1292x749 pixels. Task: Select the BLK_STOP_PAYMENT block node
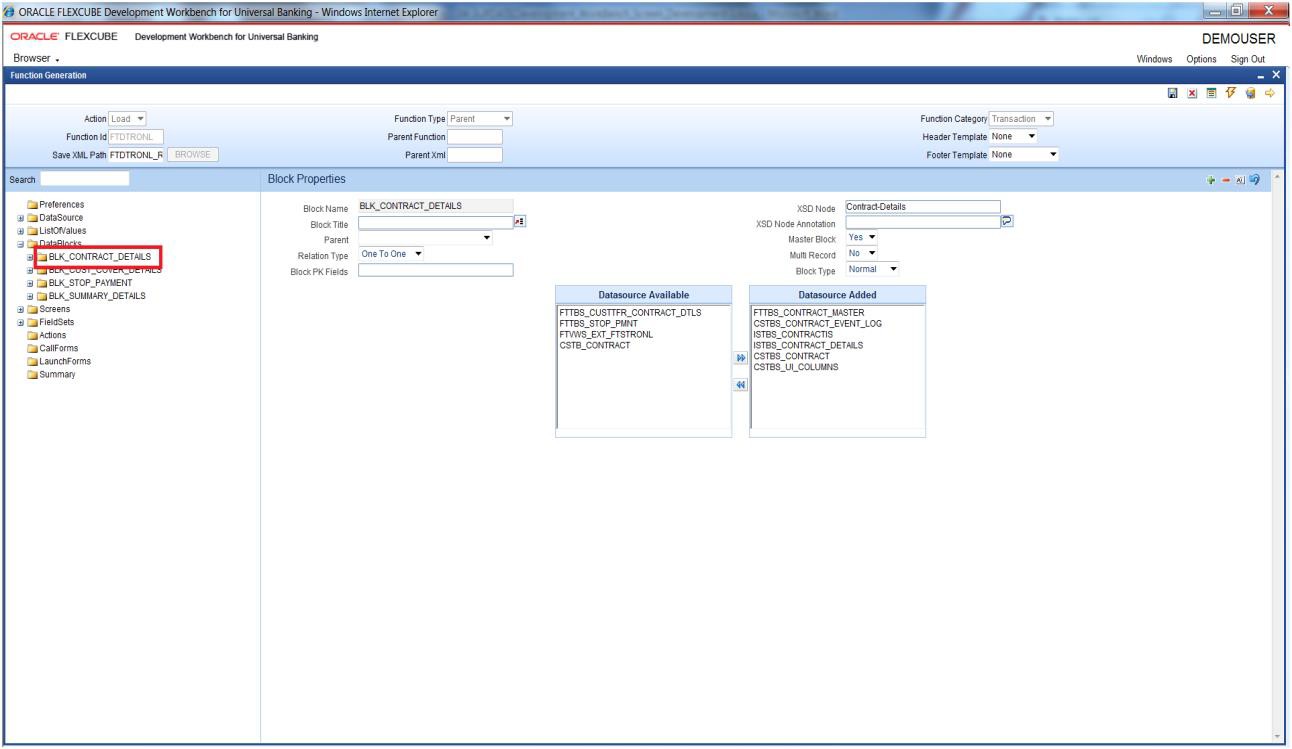pos(90,283)
